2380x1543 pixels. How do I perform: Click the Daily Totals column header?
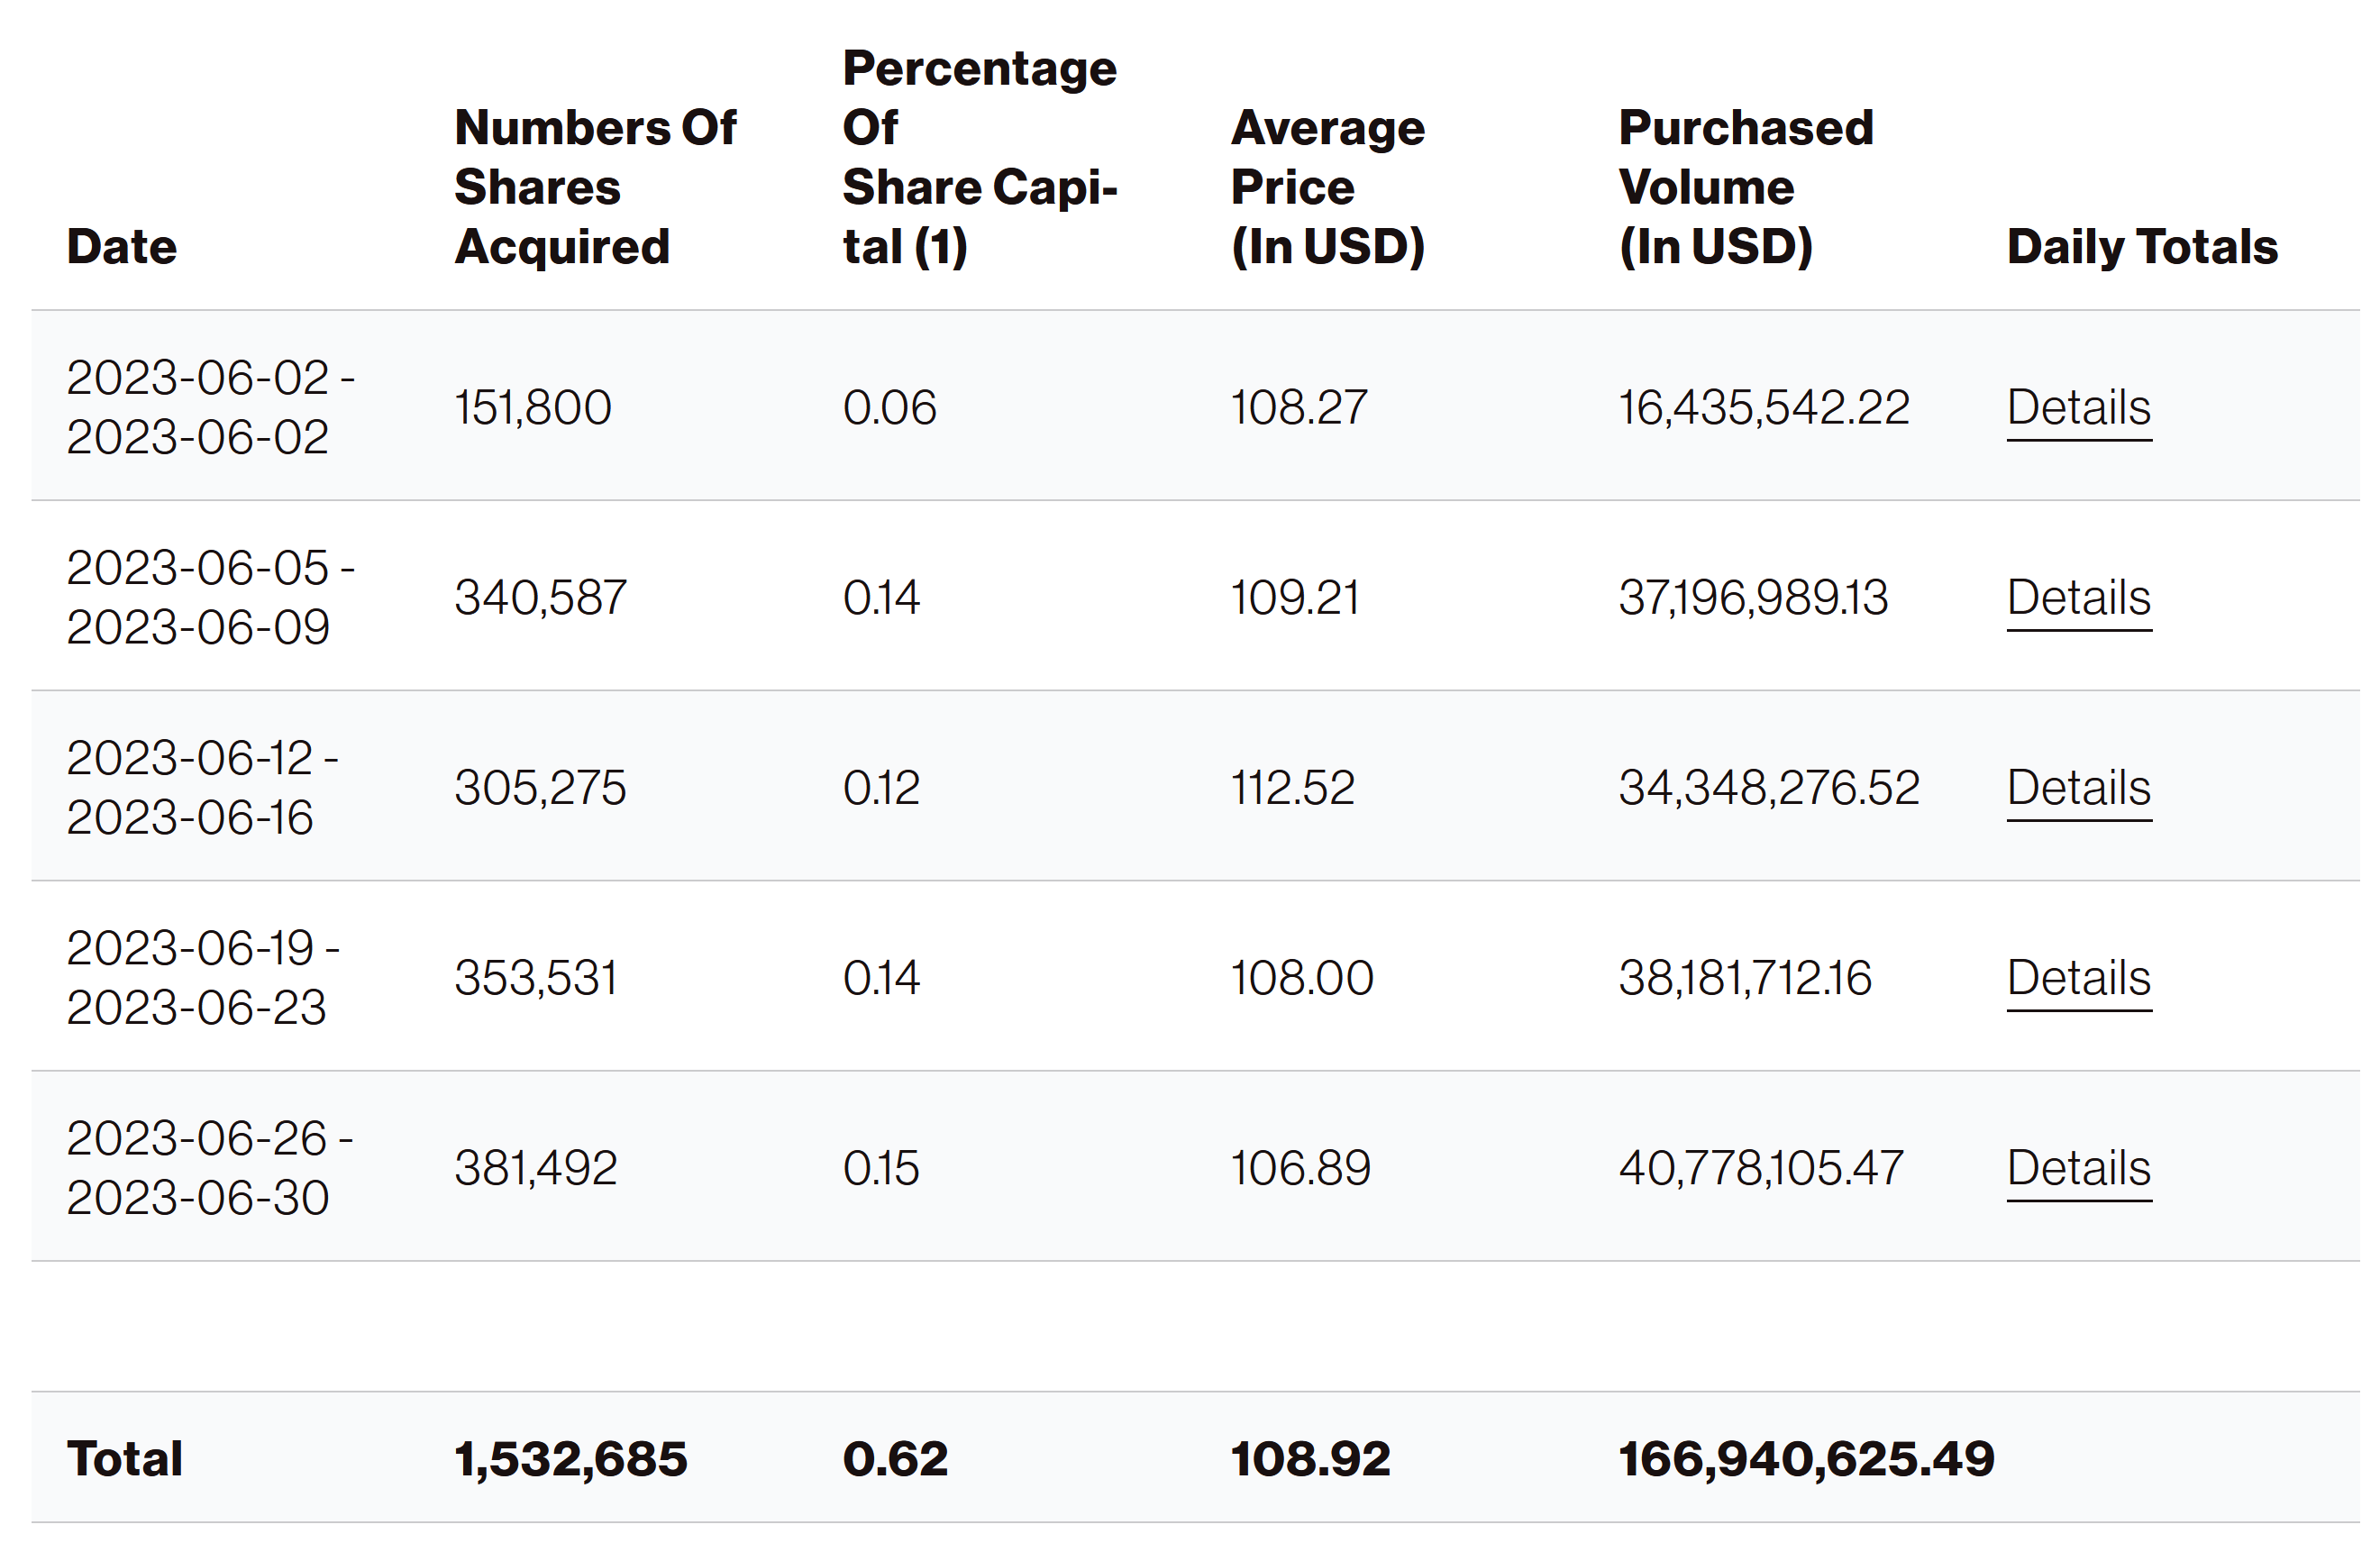2141,247
